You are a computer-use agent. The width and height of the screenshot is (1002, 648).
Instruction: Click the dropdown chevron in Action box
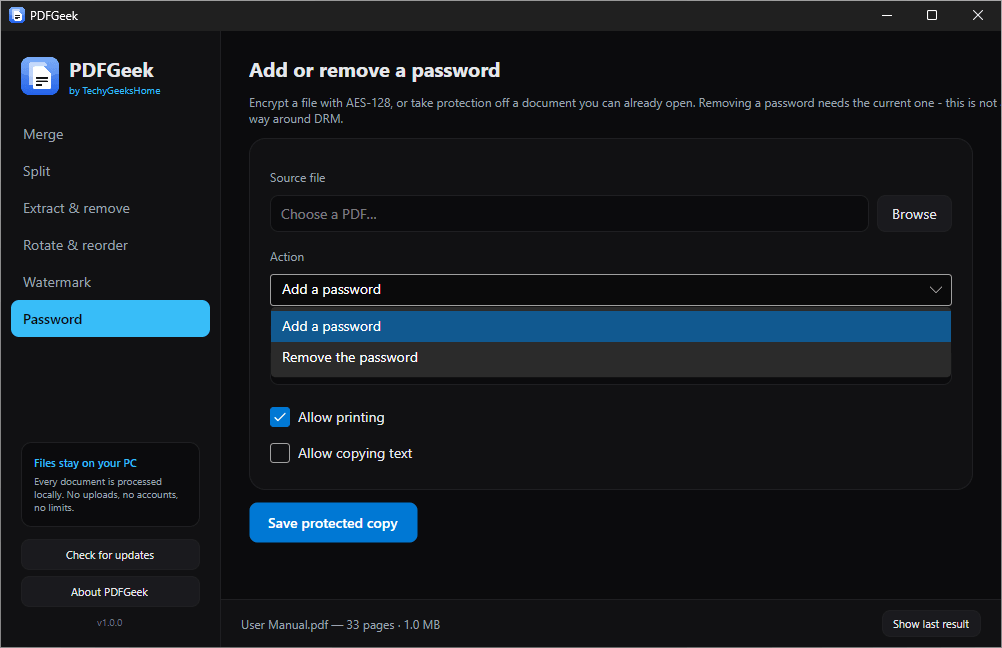click(936, 289)
